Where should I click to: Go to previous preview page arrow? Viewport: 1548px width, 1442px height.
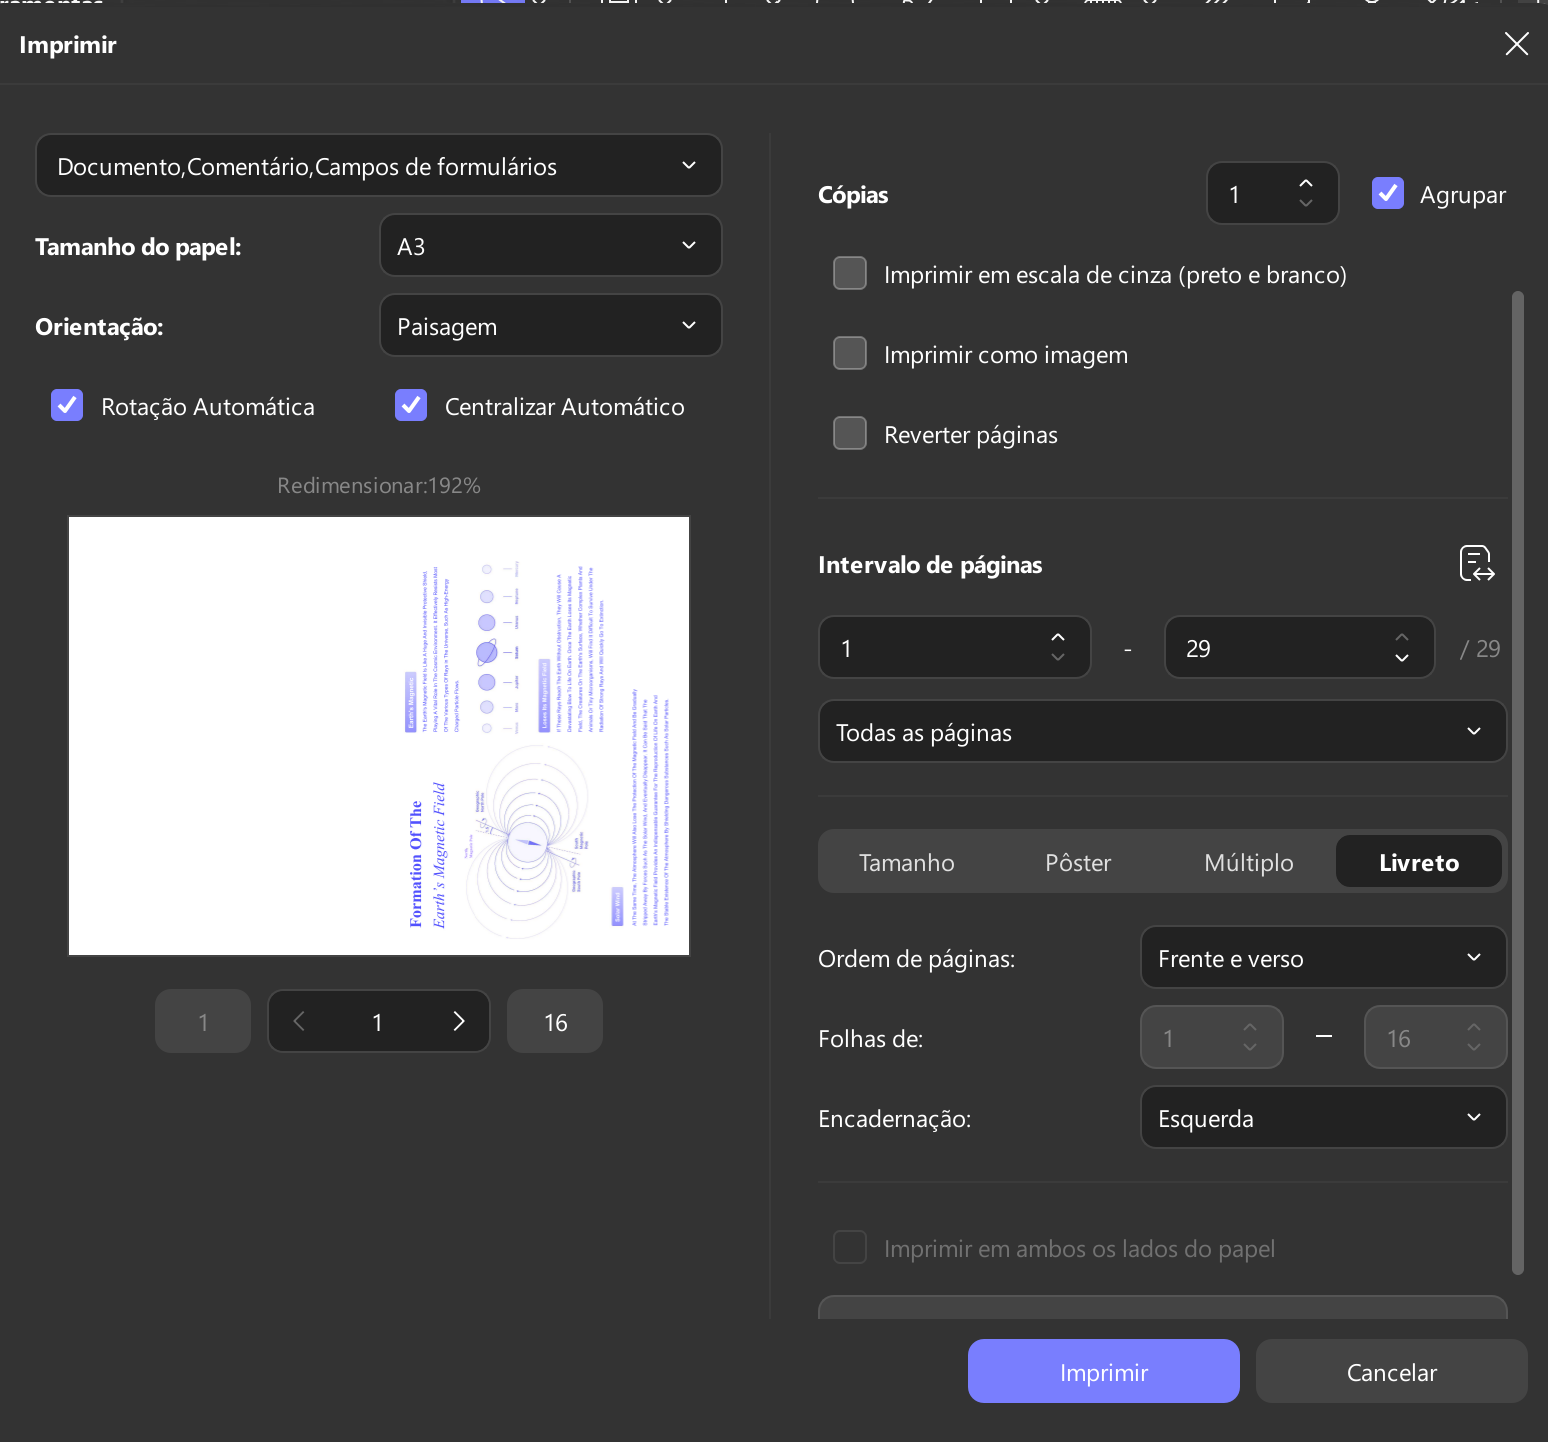pos(299,1021)
